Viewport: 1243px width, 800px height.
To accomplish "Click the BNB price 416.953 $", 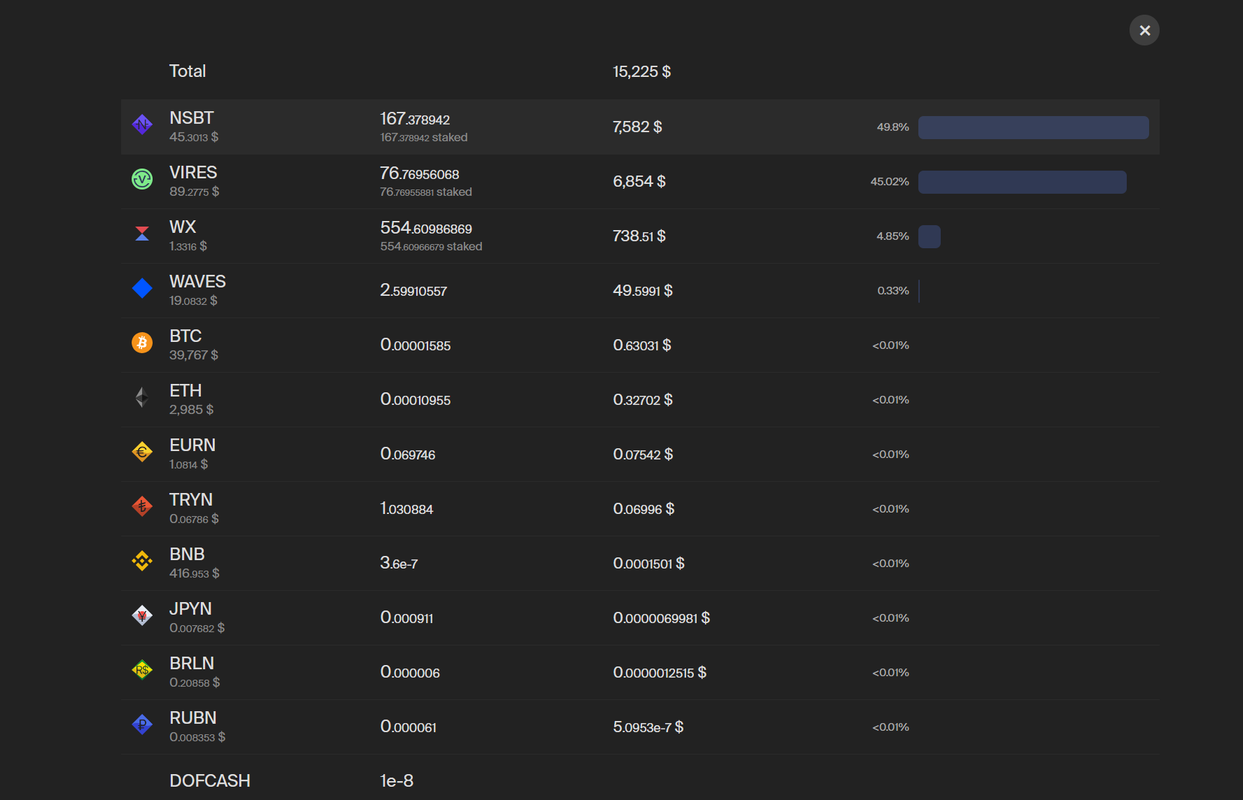I will [194, 574].
